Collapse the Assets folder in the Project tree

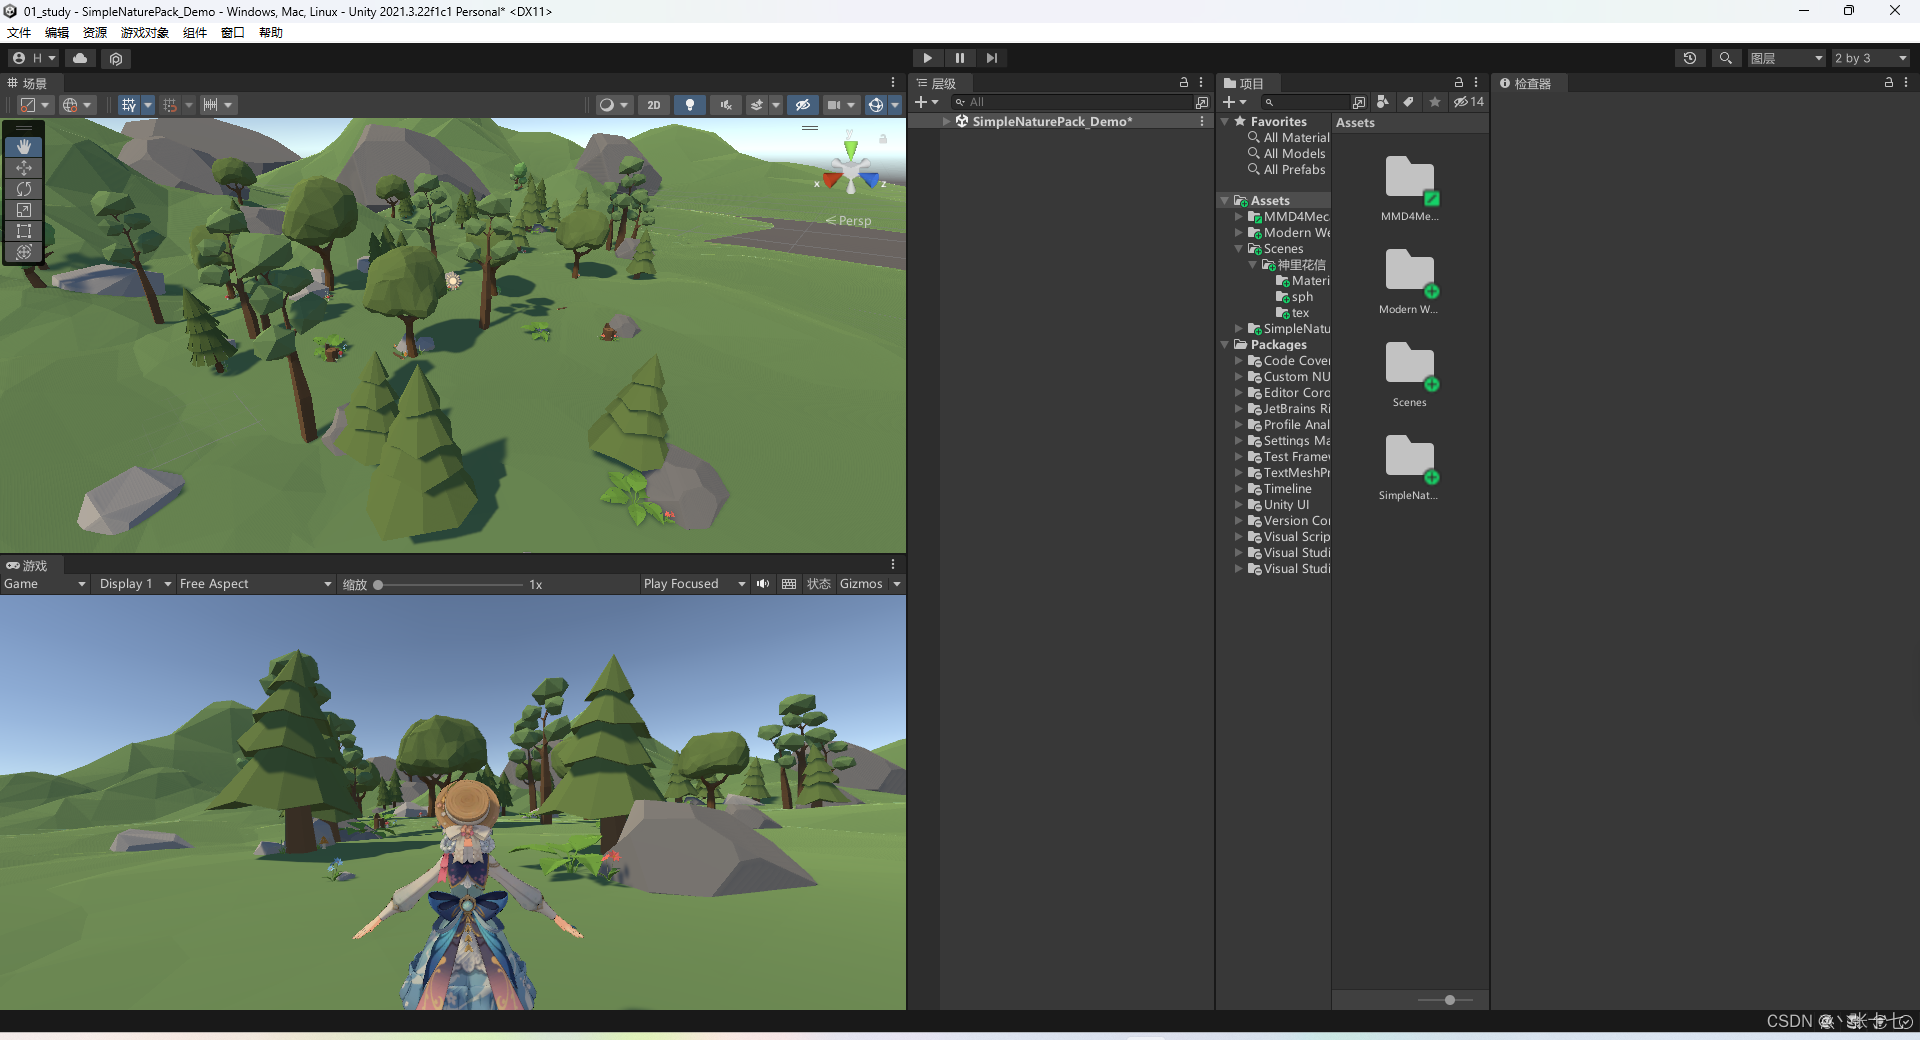[1224, 200]
